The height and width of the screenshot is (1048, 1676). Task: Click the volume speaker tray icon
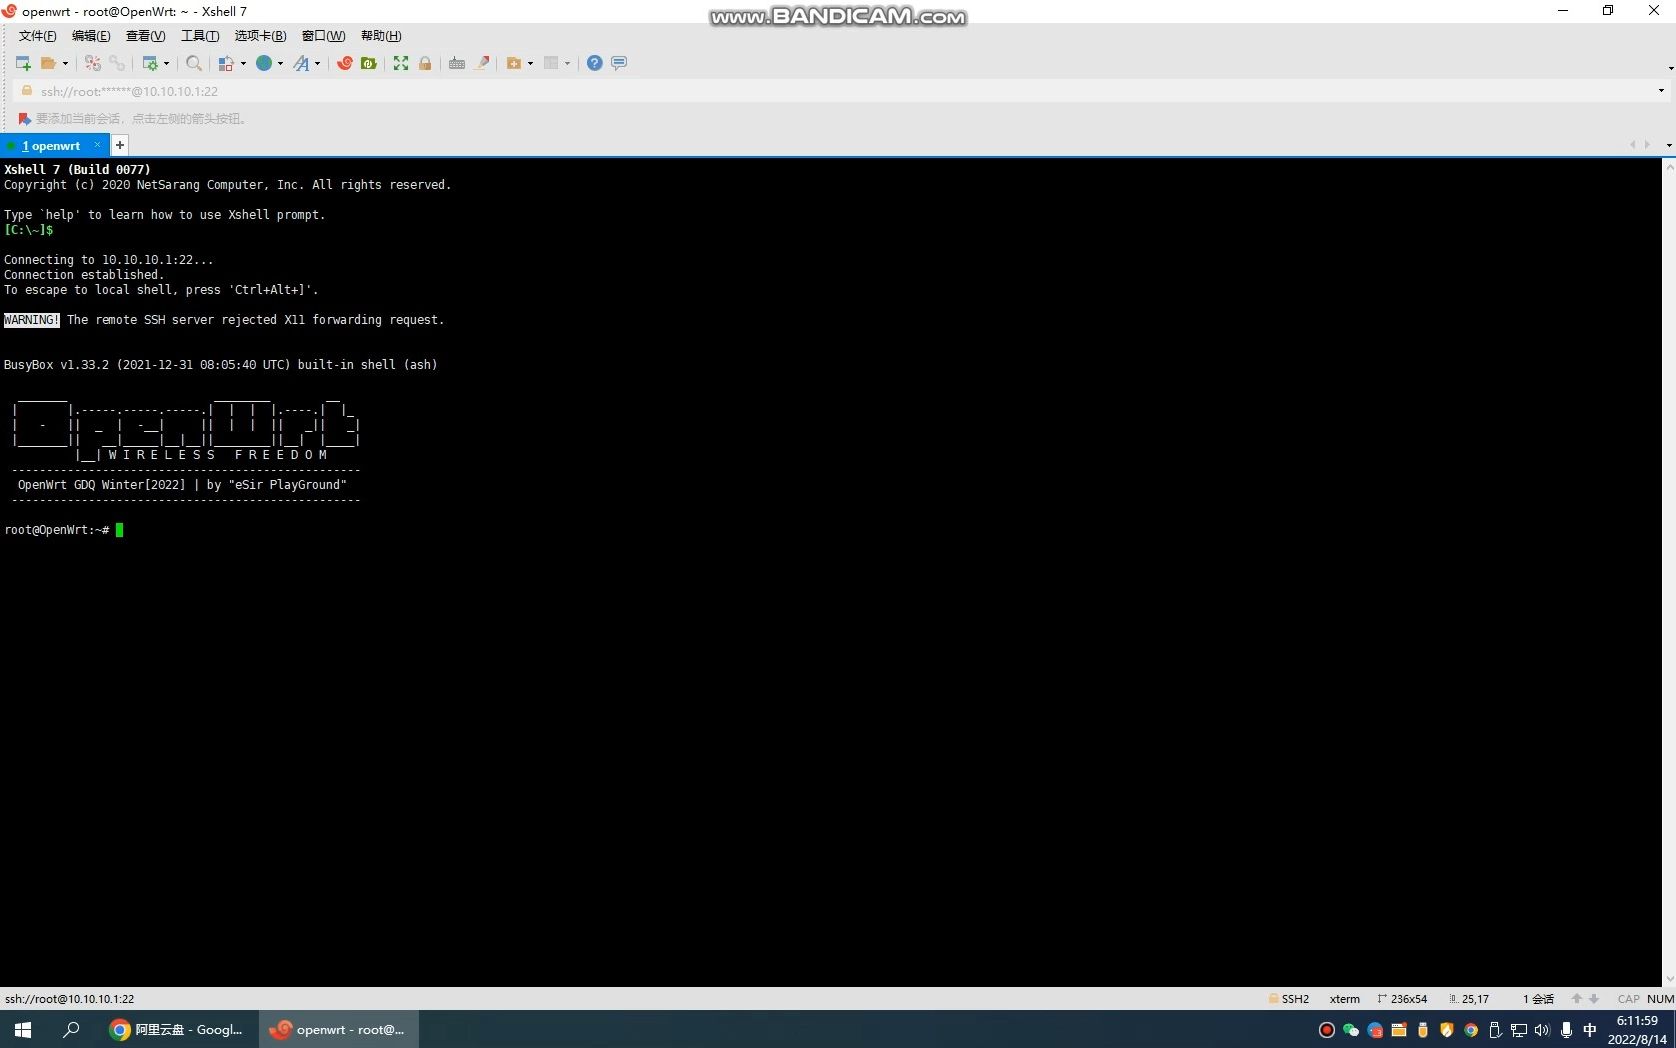pyautogui.click(x=1542, y=1030)
